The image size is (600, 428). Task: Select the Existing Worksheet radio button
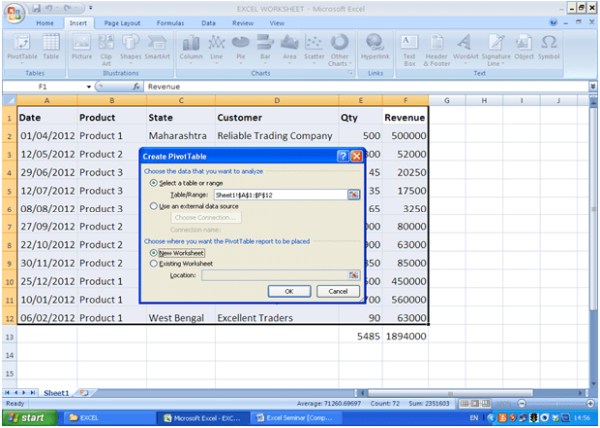[x=153, y=263]
